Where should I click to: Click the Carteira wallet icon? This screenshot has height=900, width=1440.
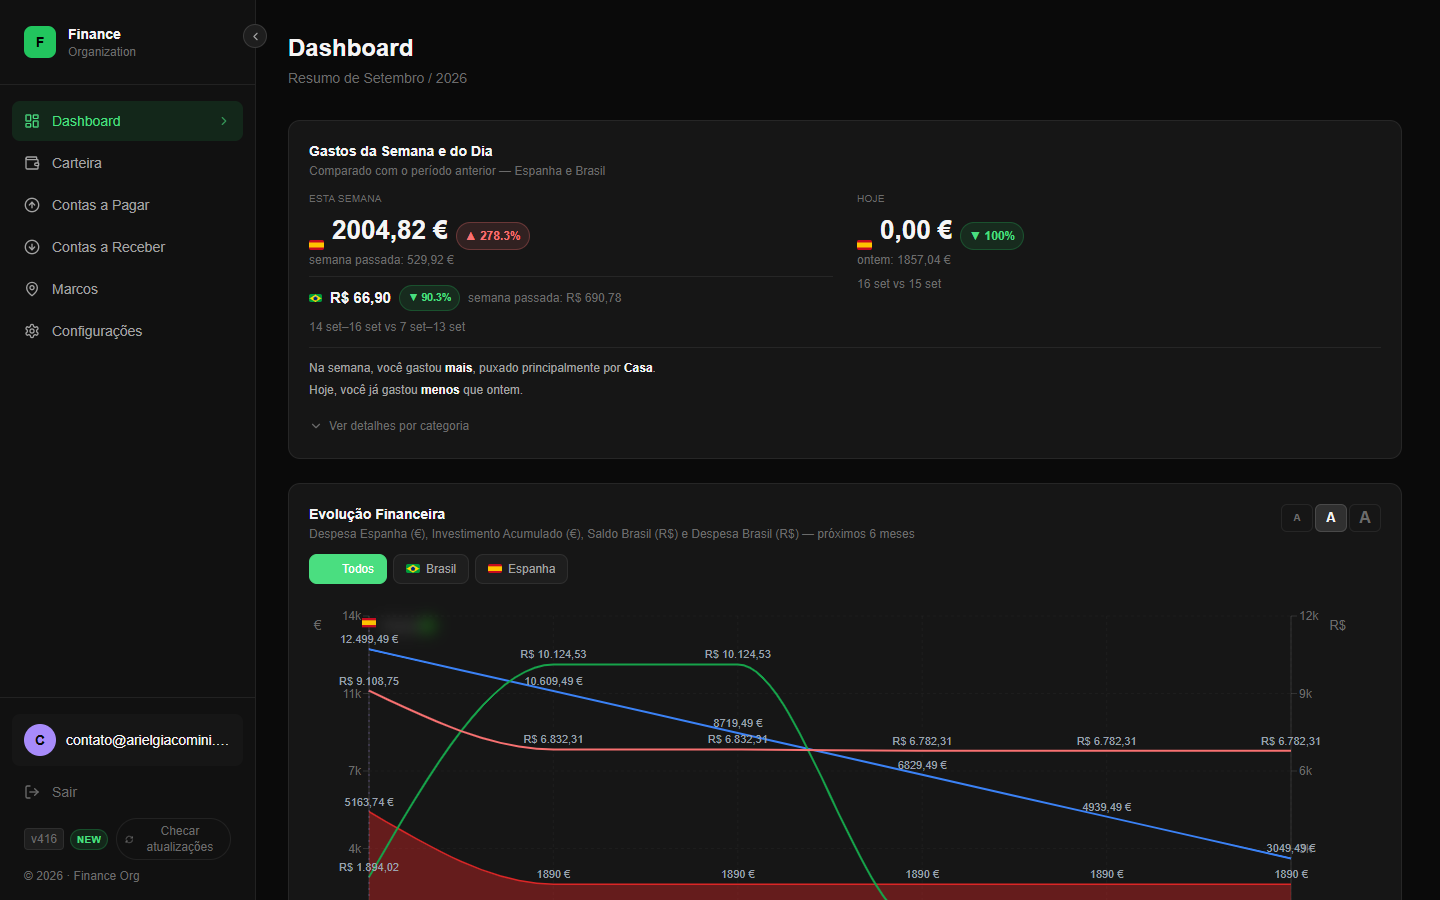[32, 163]
